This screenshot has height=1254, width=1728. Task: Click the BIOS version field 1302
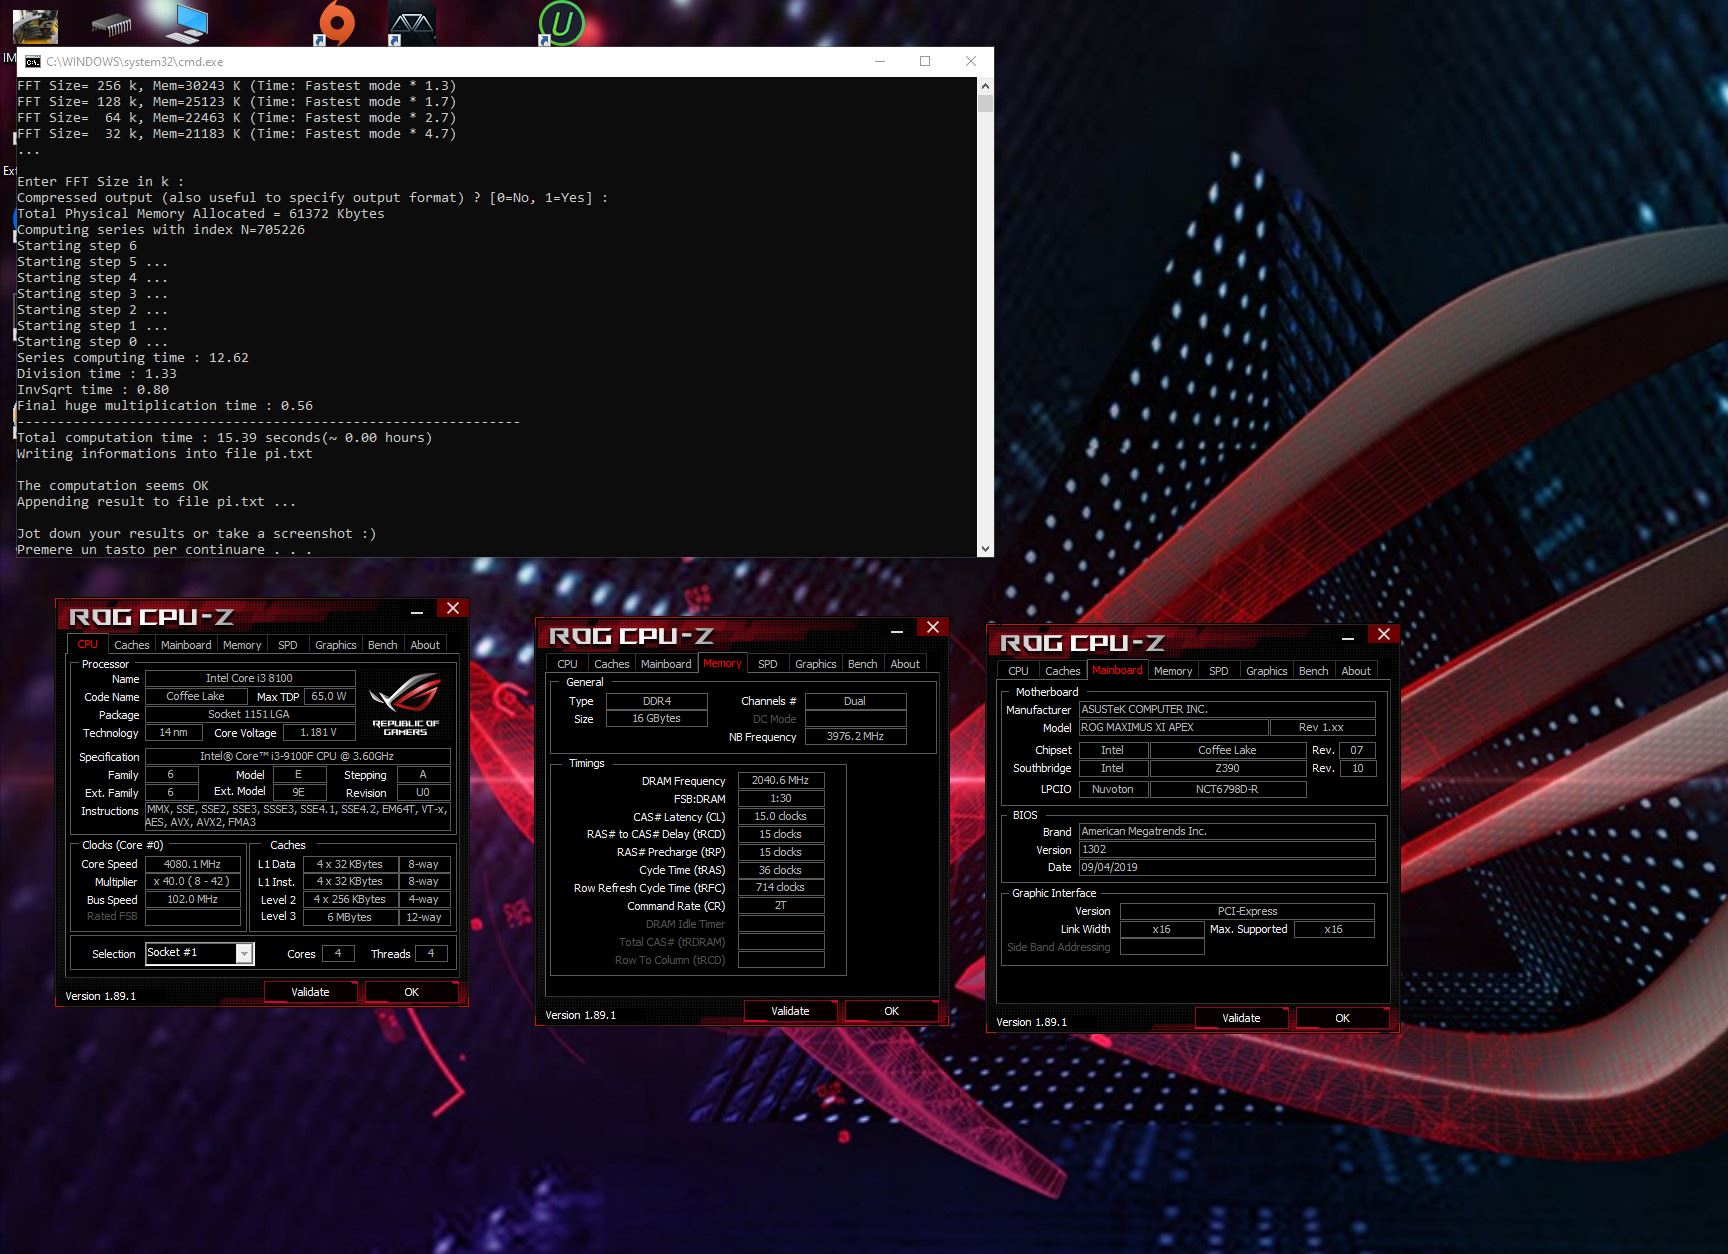[x=1227, y=849]
